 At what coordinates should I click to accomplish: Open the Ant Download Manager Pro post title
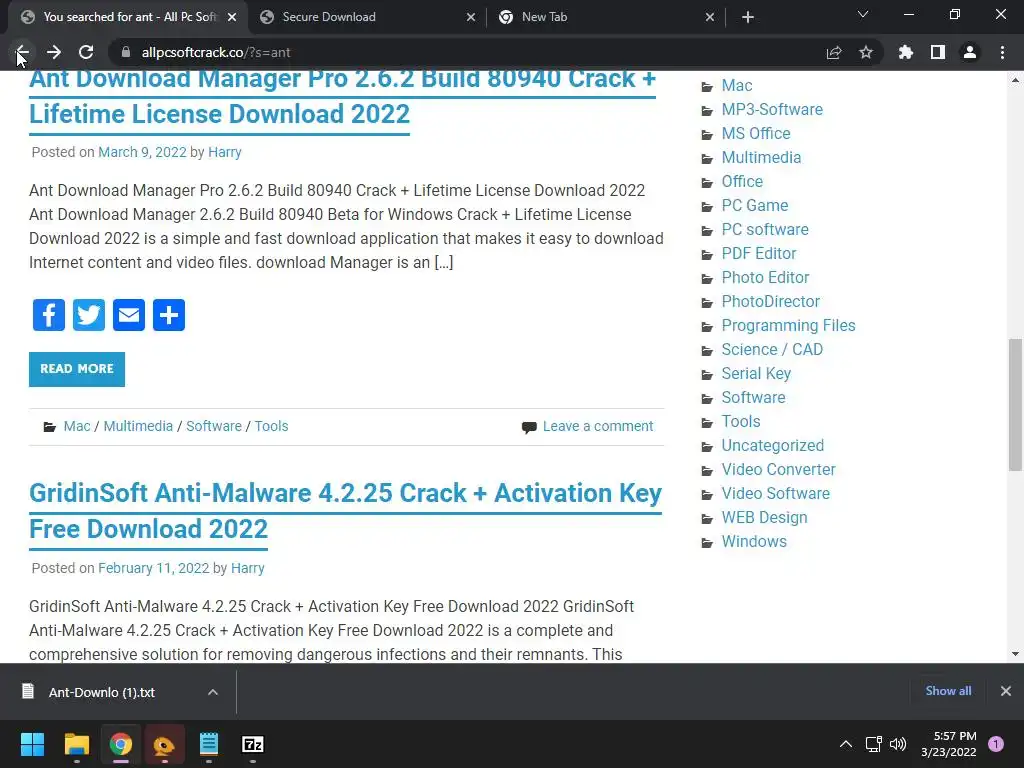click(x=342, y=96)
